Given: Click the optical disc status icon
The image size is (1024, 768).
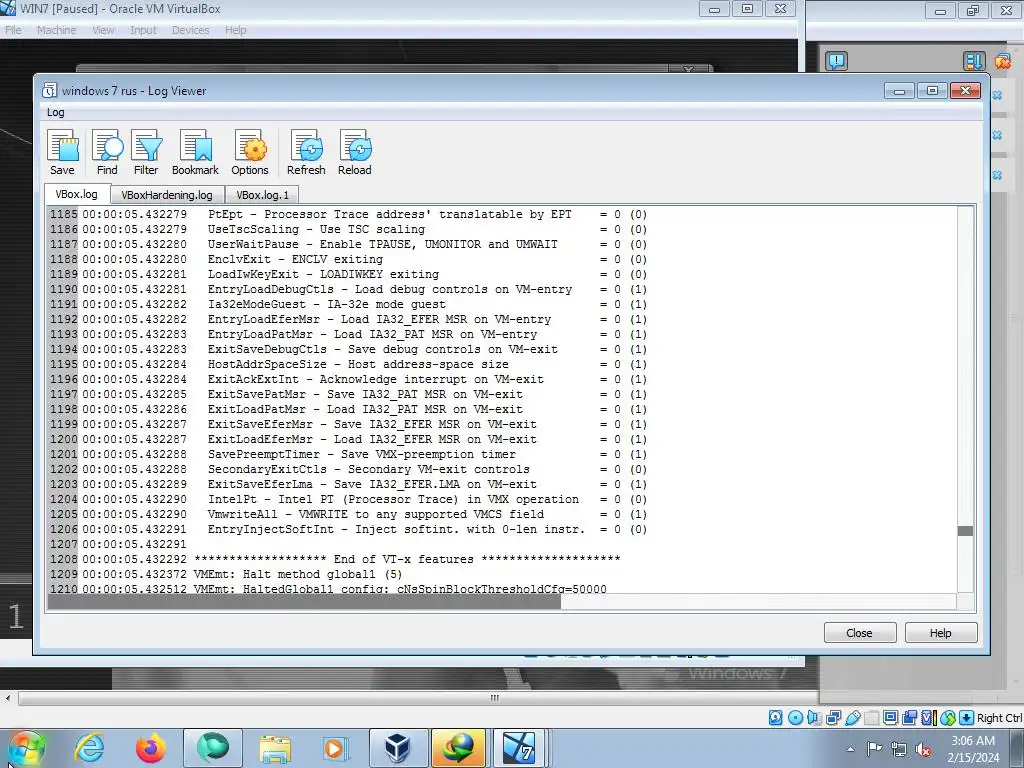Looking at the screenshot, I should (x=795, y=718).
